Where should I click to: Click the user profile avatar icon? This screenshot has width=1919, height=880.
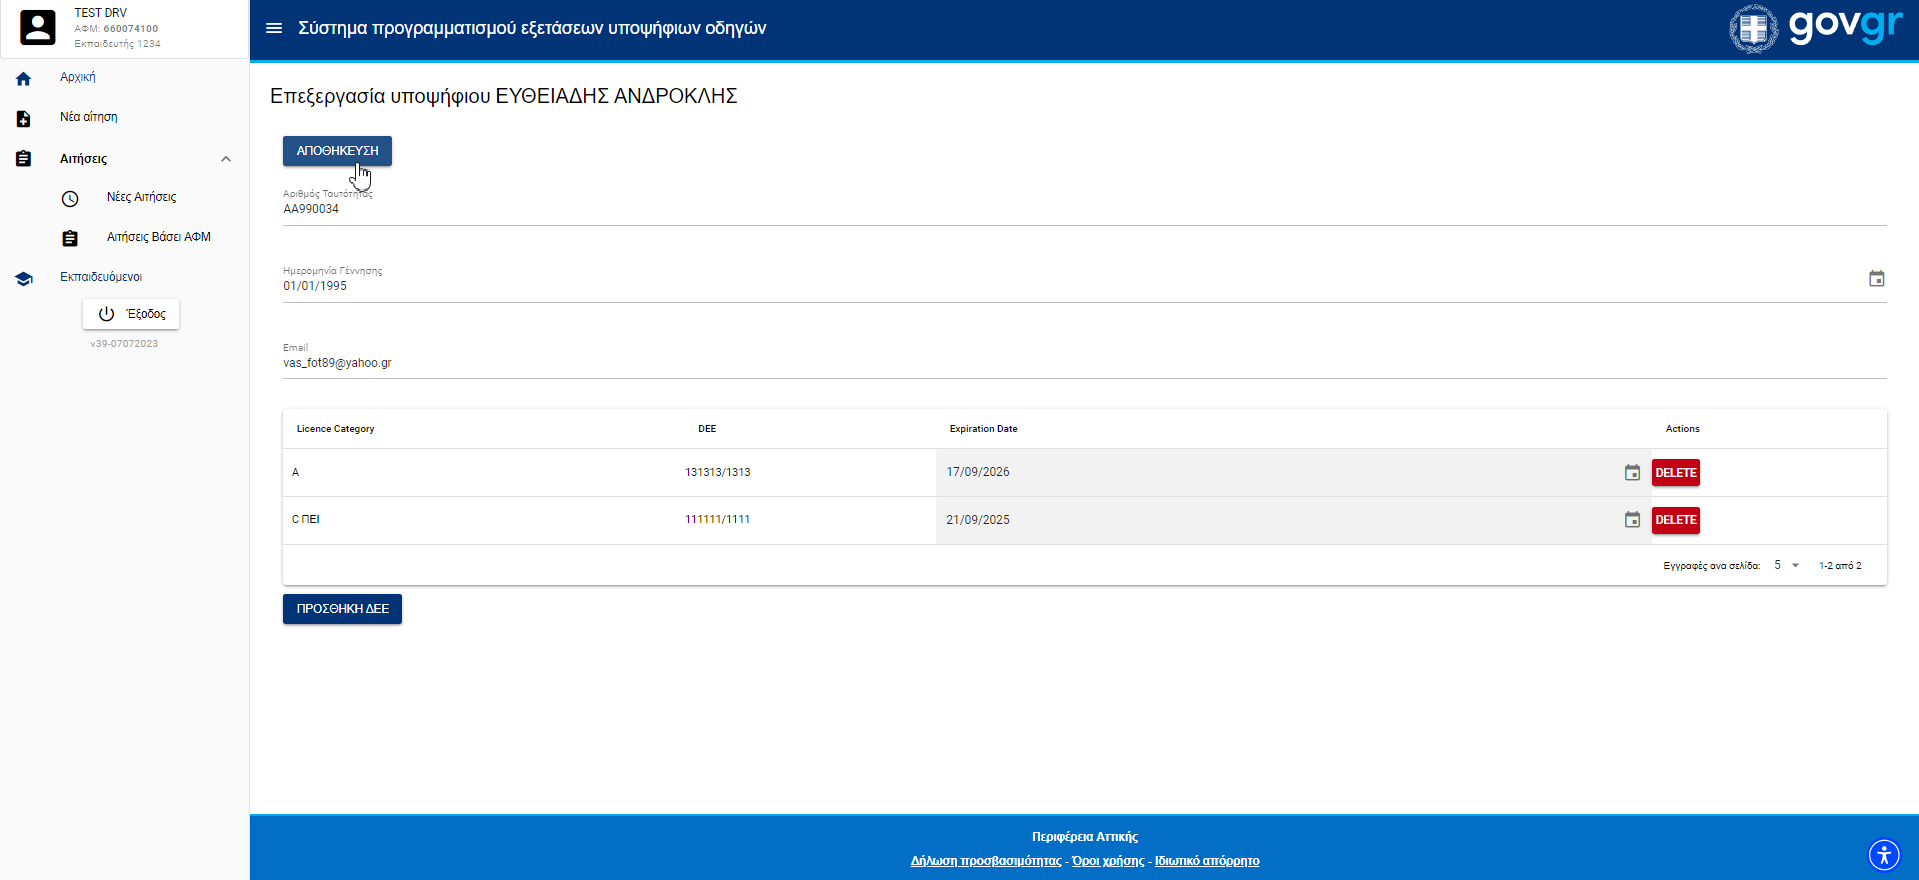38,28
